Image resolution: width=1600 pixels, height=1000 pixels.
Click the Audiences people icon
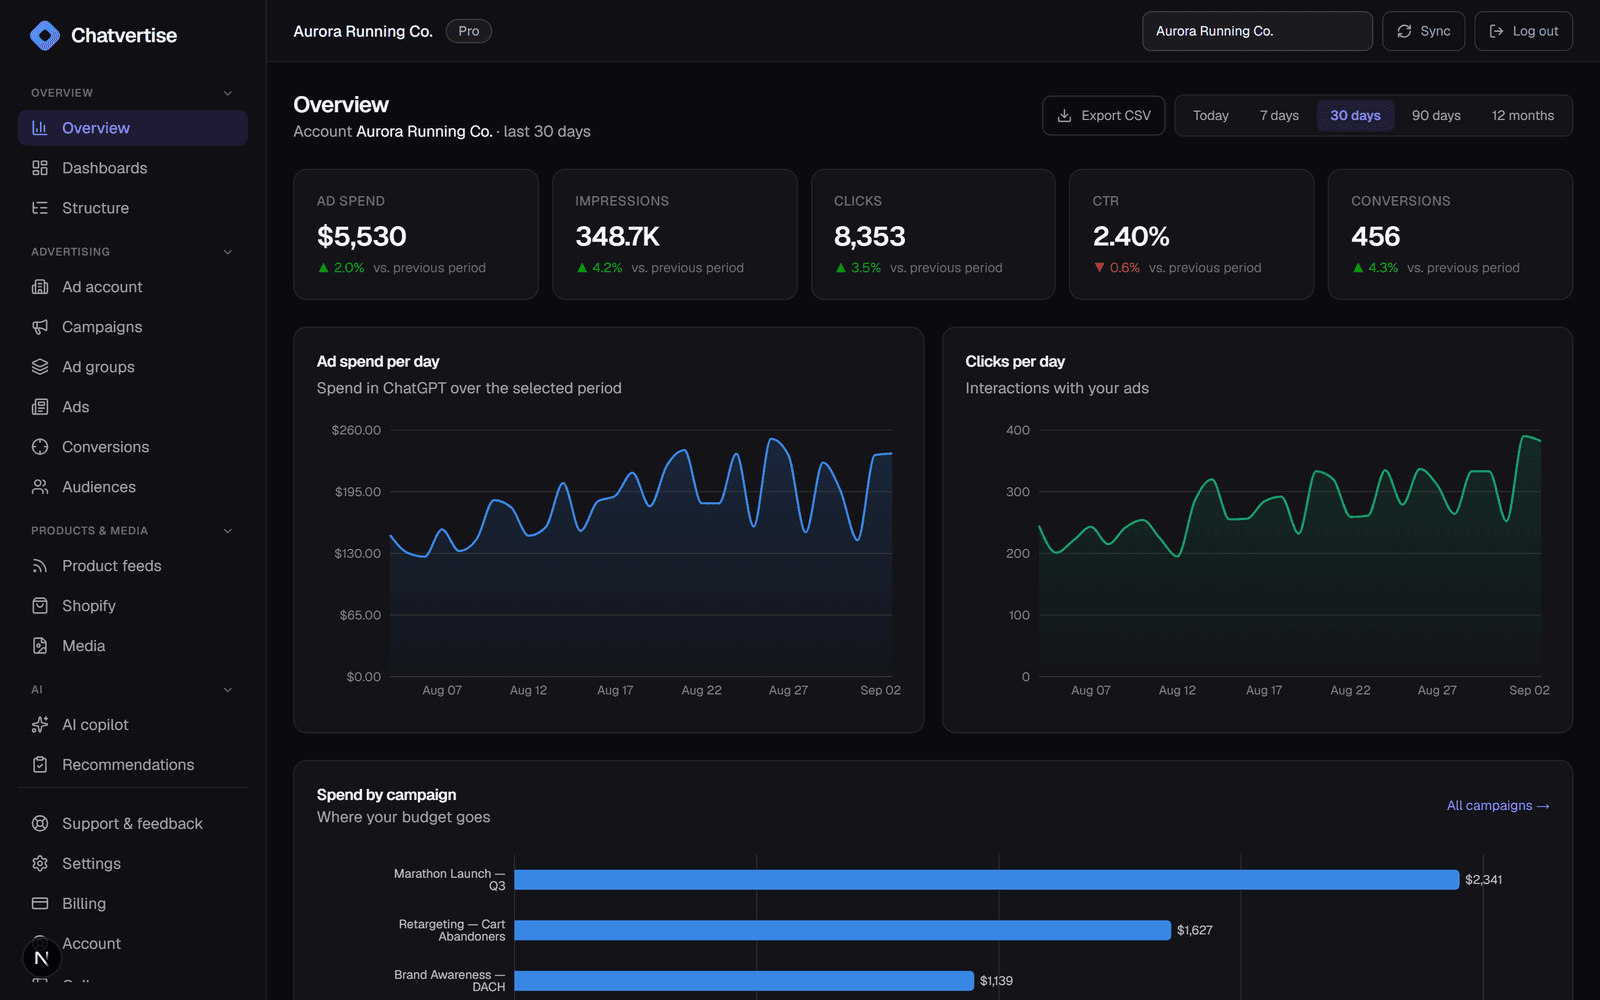[40, 487]
